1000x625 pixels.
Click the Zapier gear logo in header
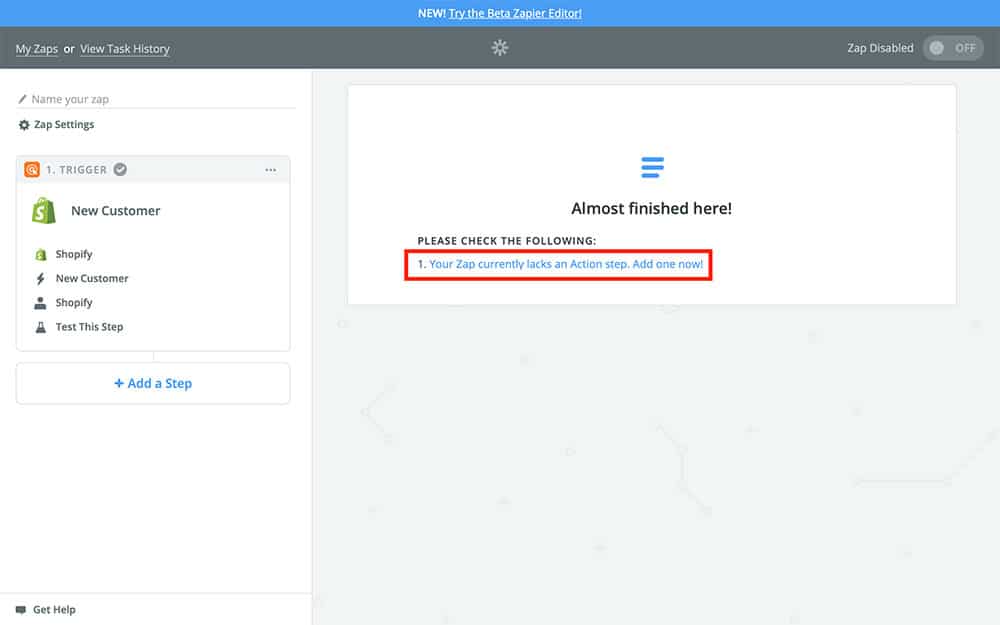click(x=500, y=48)
